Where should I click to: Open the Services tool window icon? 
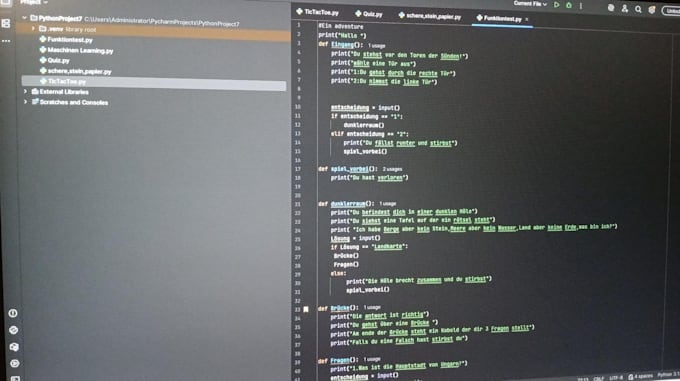tap(15, 363)
